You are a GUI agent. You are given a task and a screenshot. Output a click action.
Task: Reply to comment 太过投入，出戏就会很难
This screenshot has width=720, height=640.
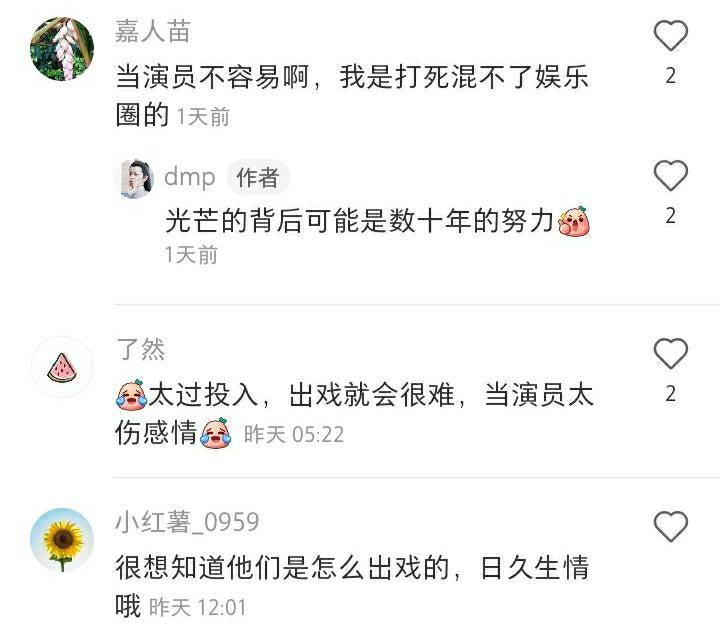[x=354, y=414]
